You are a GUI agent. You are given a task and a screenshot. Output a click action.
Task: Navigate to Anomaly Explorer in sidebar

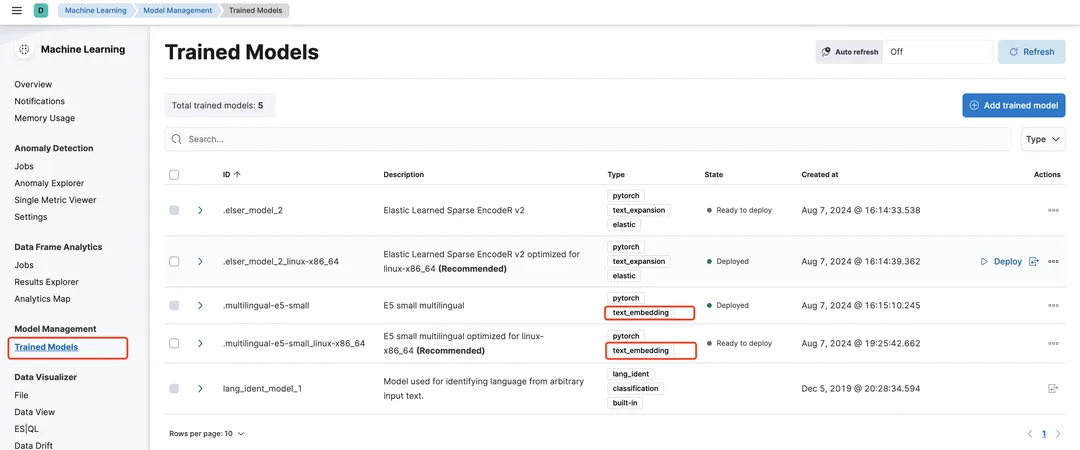tap(49, 183)
